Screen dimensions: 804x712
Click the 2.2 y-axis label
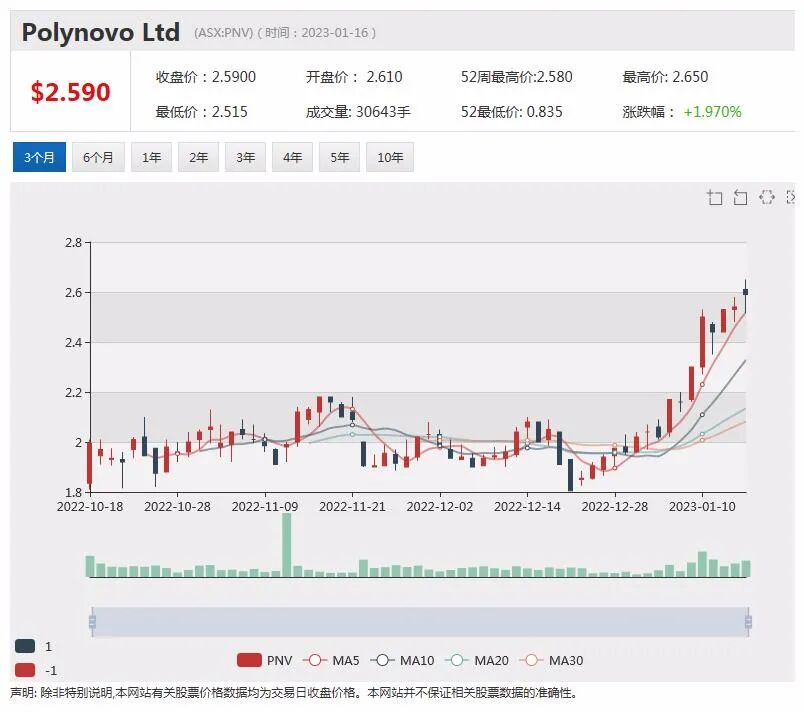73,393
